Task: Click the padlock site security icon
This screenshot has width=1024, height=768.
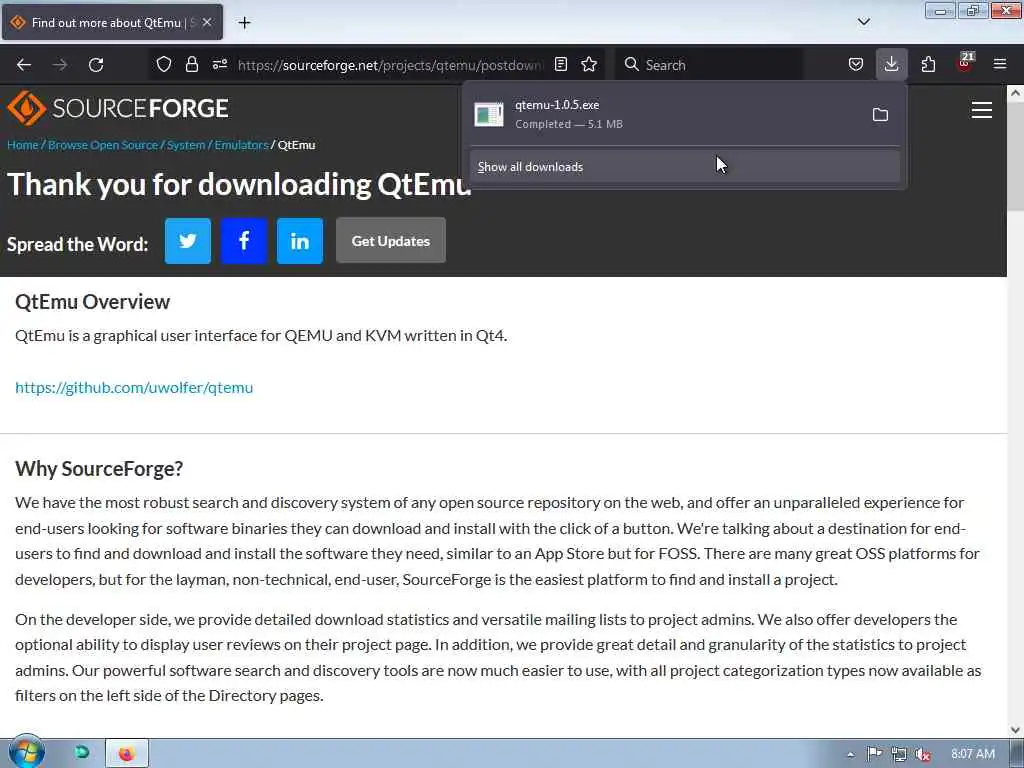Action: (x=191, y=64)
